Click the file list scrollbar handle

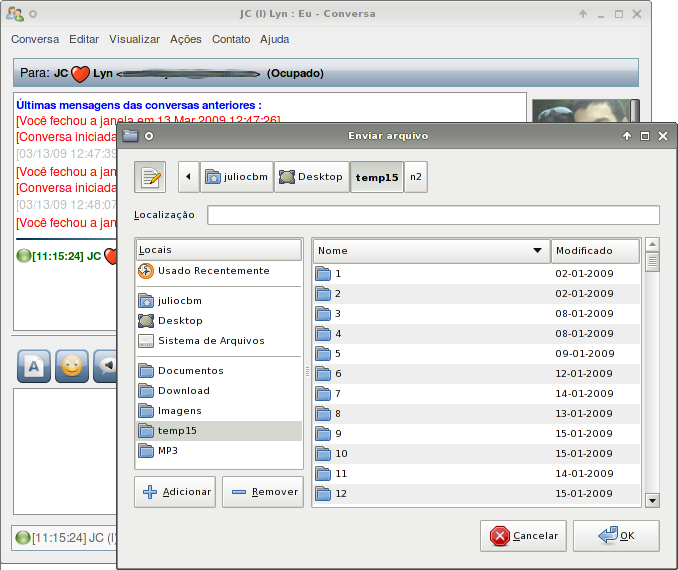652,262
